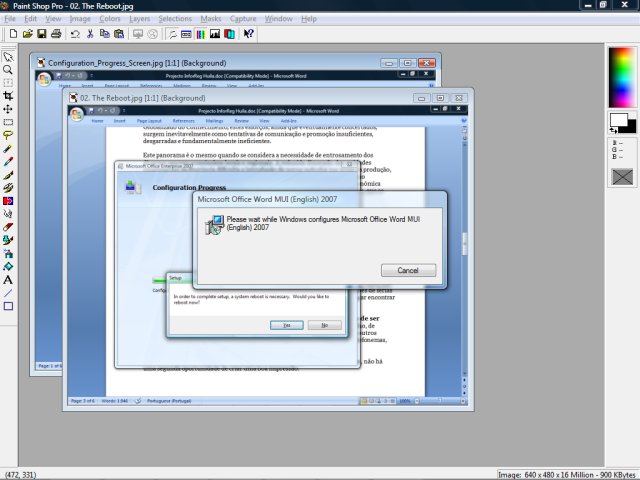
Task: Select the rectangular Selection tool
Action: [8, 122]
